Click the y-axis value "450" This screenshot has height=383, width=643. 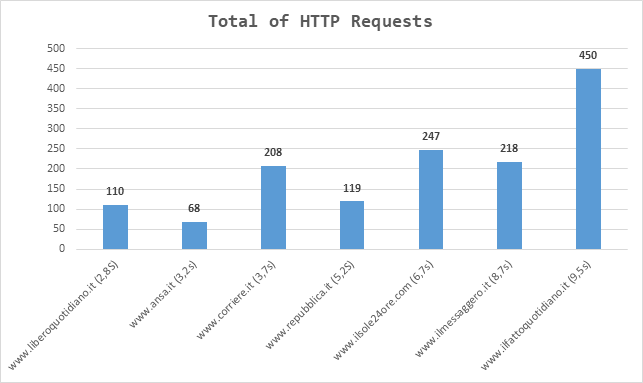[56, 68]
